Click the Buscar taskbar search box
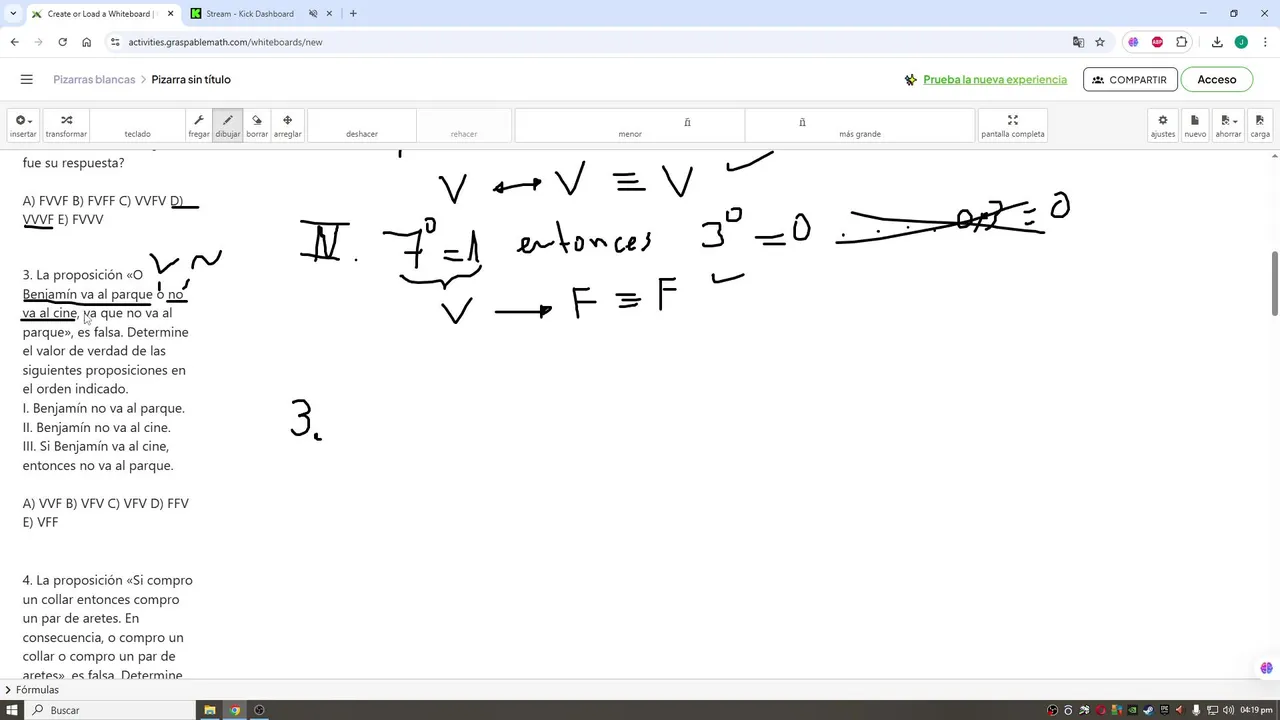 [x=110, y=710]
